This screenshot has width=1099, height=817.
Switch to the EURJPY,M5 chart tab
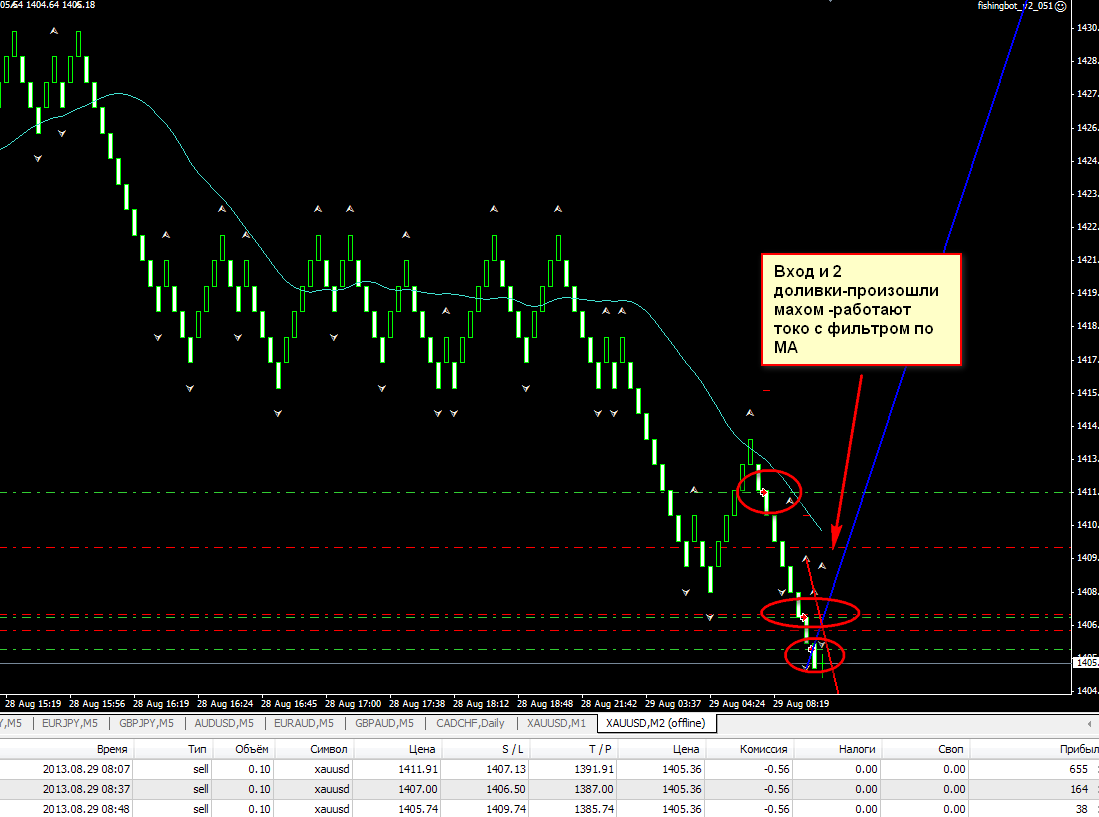pyautogui.click(x=69, y=723)
